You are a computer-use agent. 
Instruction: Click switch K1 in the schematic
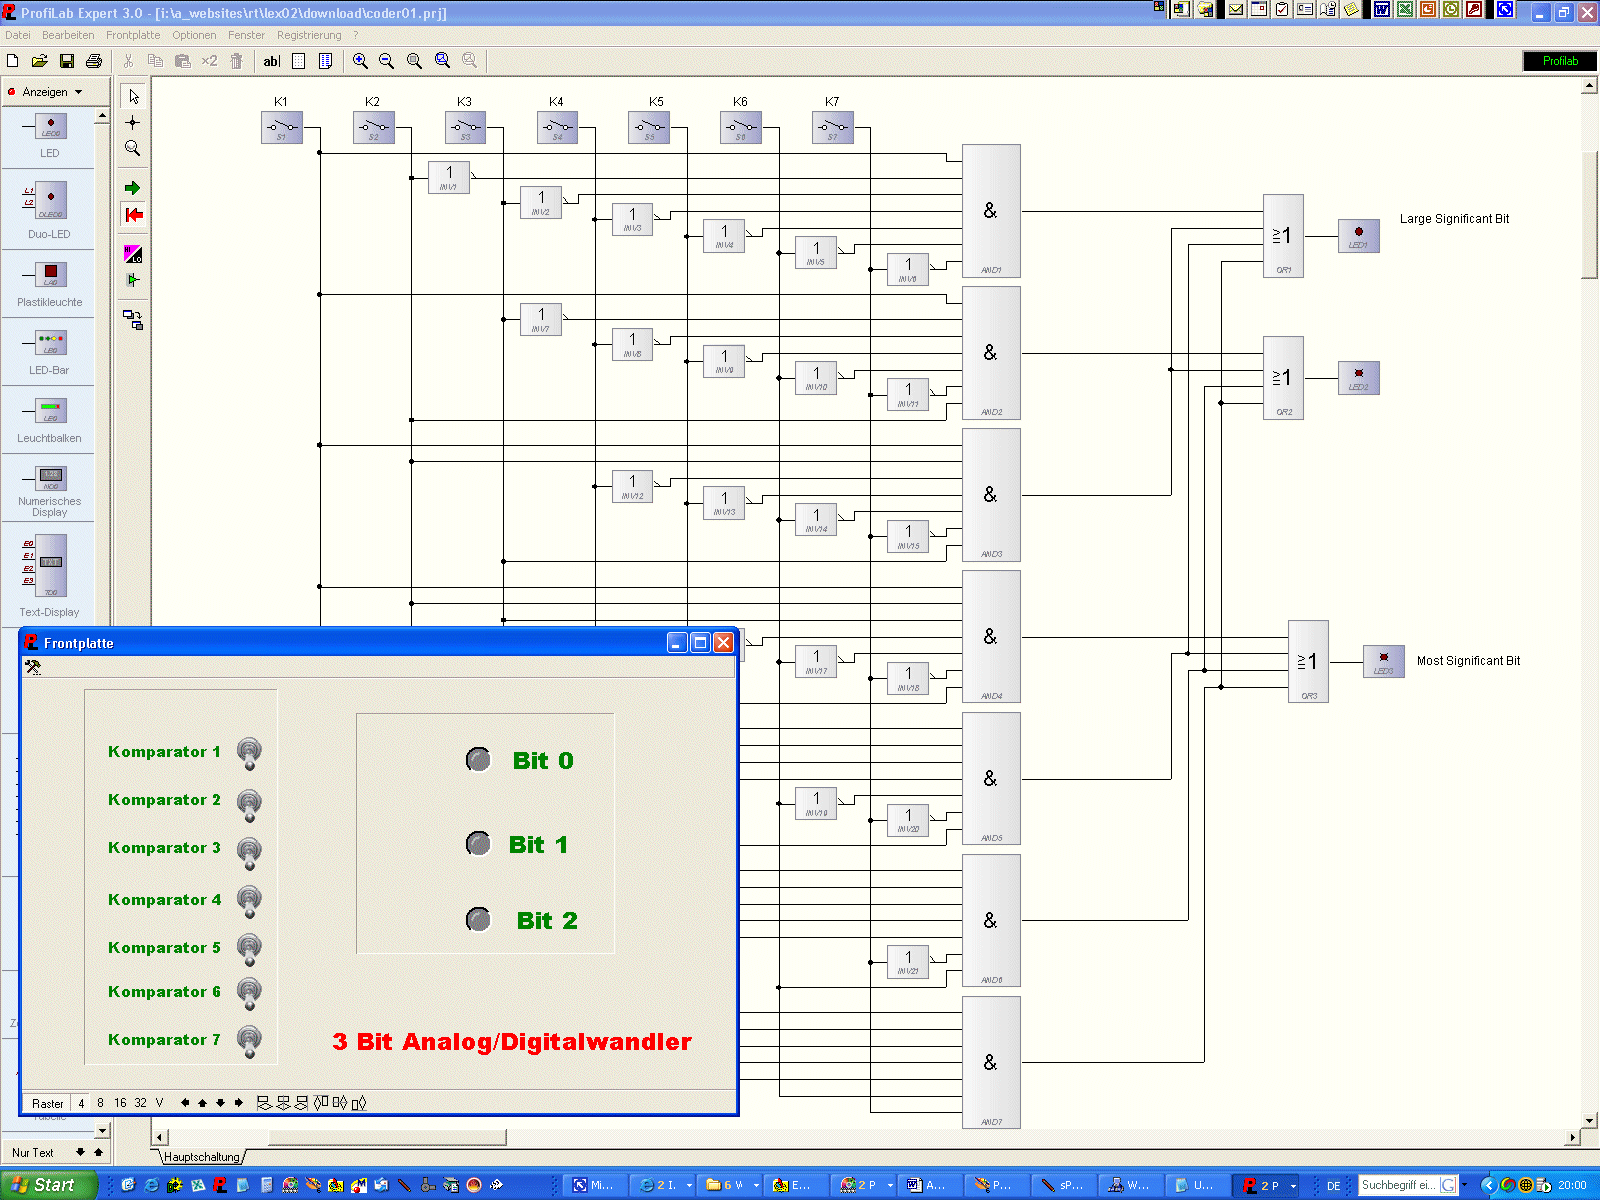[282, 127]
